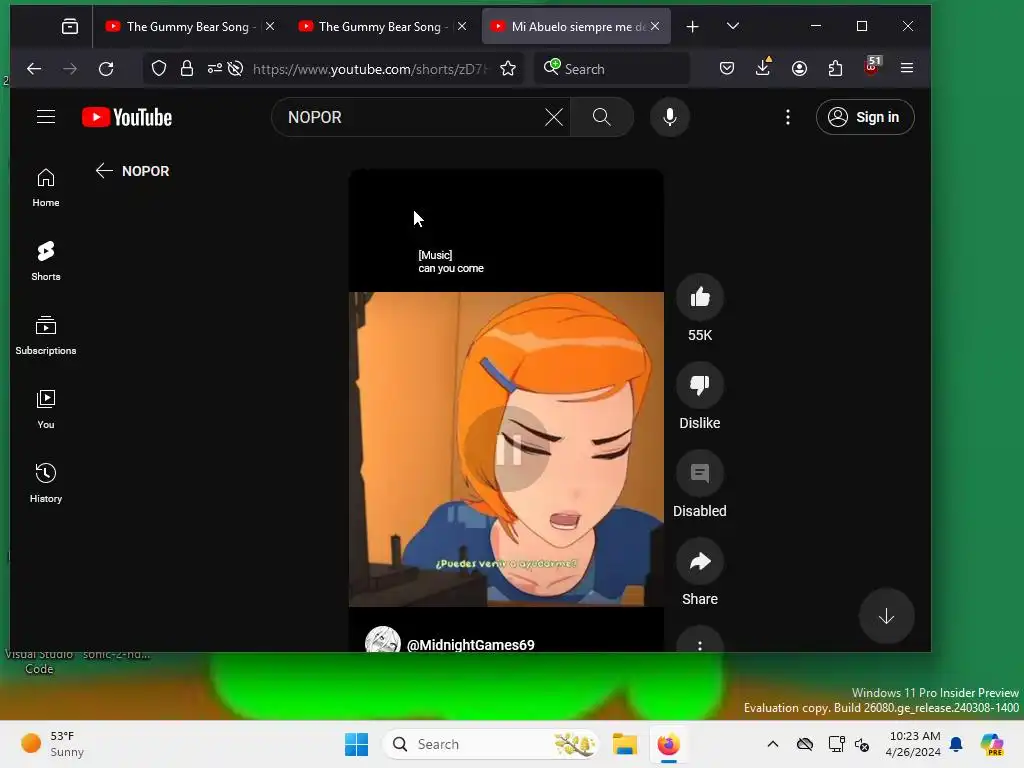Screen dimensions: 1024x768
Task: Click the Sign in button
Action: pos(865,117)
